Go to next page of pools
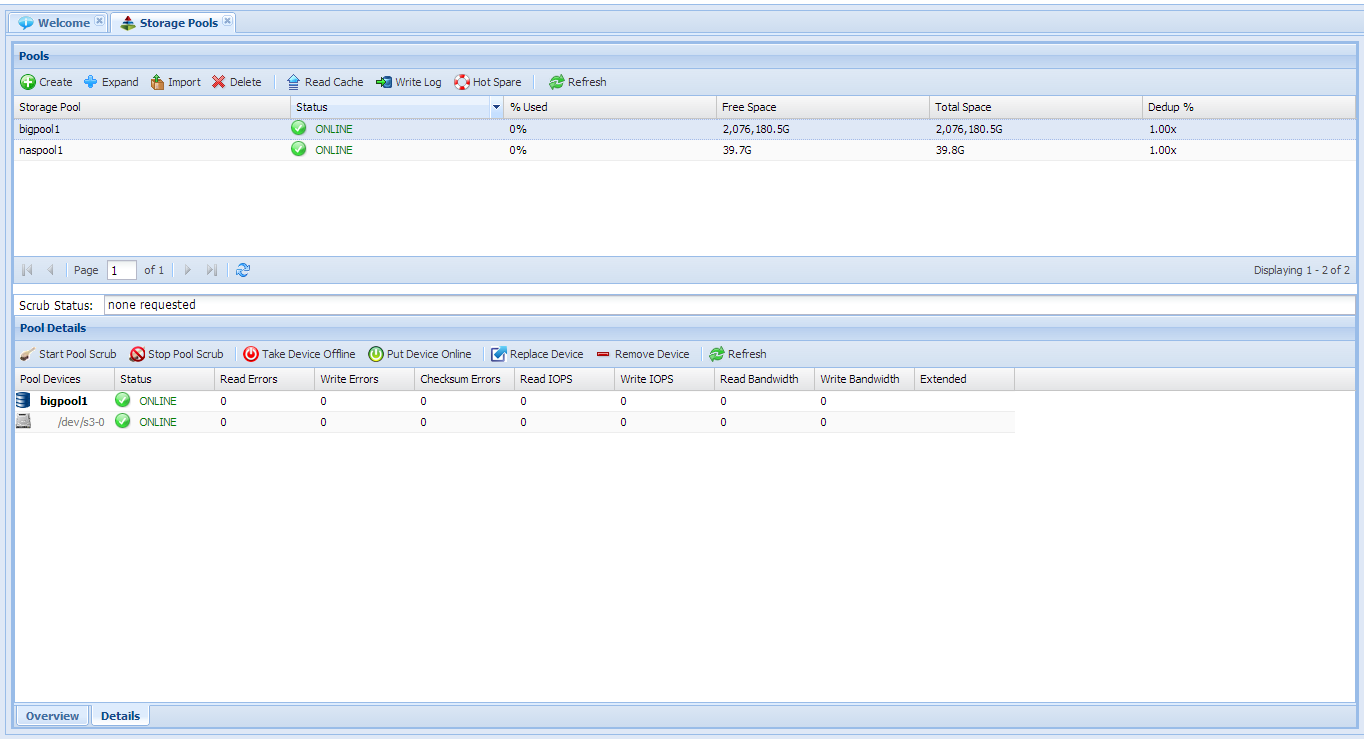Image resolution: width=1364 pixels, height=739 pixels. [x=188, y=270]
